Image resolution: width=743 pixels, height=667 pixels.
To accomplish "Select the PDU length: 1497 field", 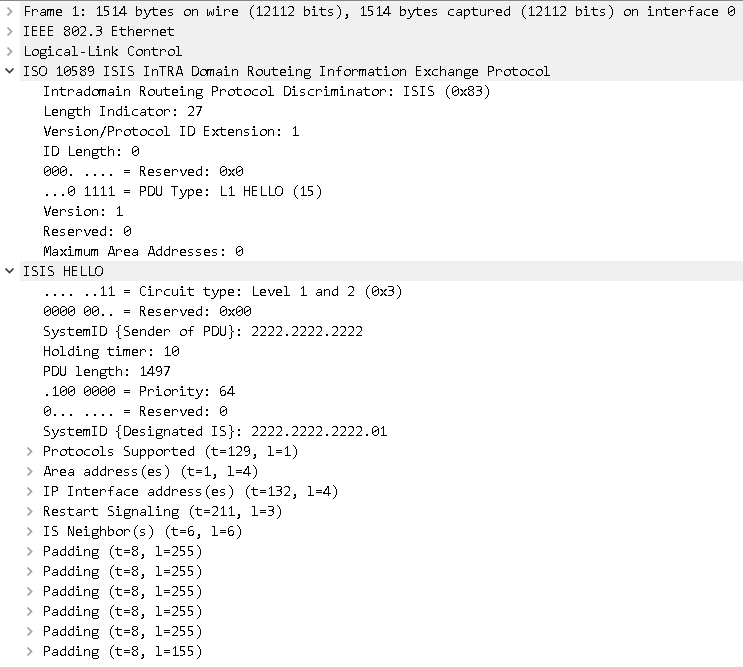I will pos(107,371).
